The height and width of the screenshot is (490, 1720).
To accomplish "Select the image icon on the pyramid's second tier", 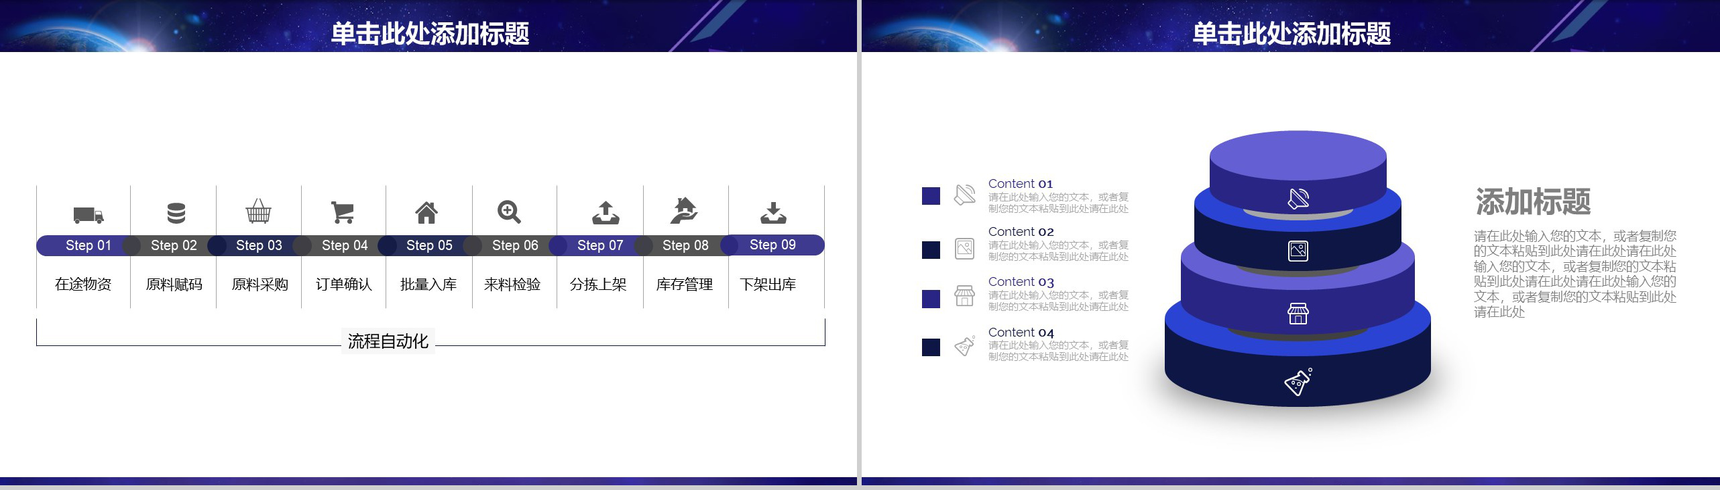I will pos(1298,251).
